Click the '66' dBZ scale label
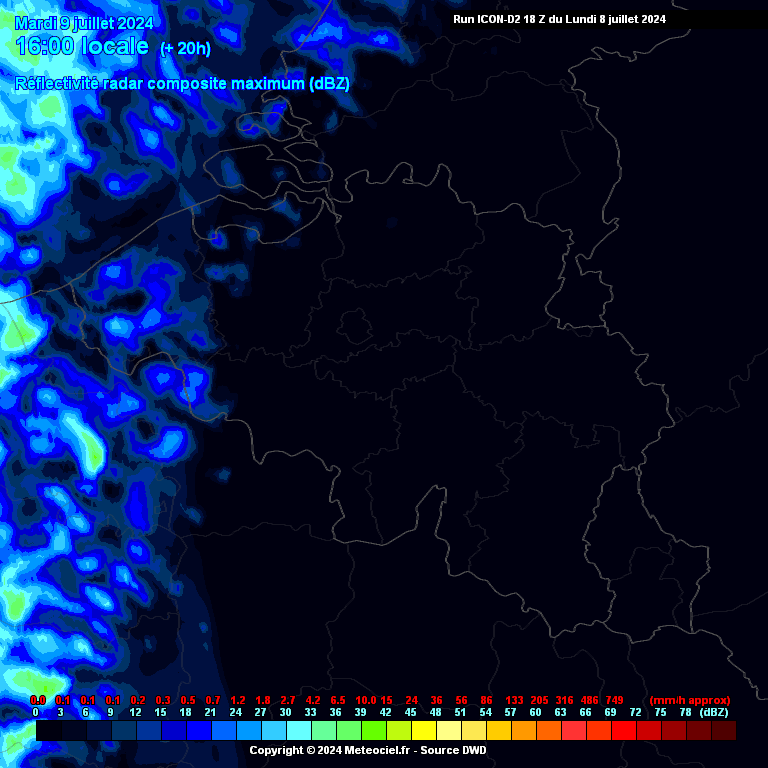The width and height of the screenshot is (768, 768). 585,712
